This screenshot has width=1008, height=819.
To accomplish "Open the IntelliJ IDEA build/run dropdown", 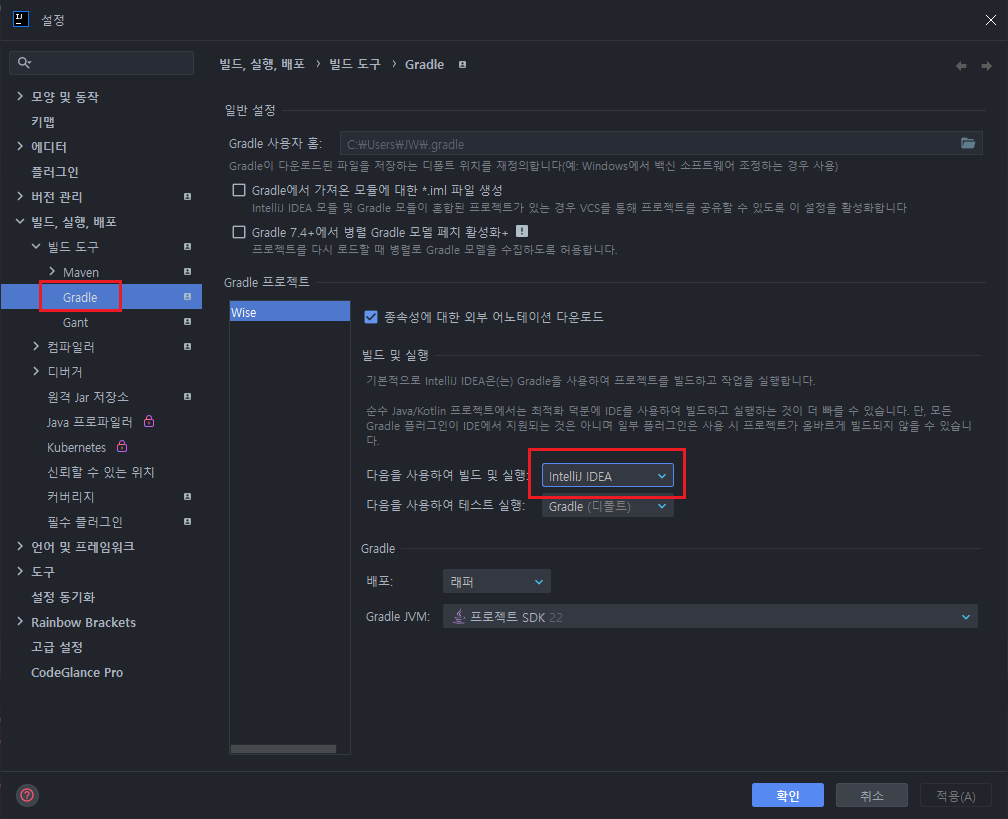I will pyautogui.click(x=608, y=475).
